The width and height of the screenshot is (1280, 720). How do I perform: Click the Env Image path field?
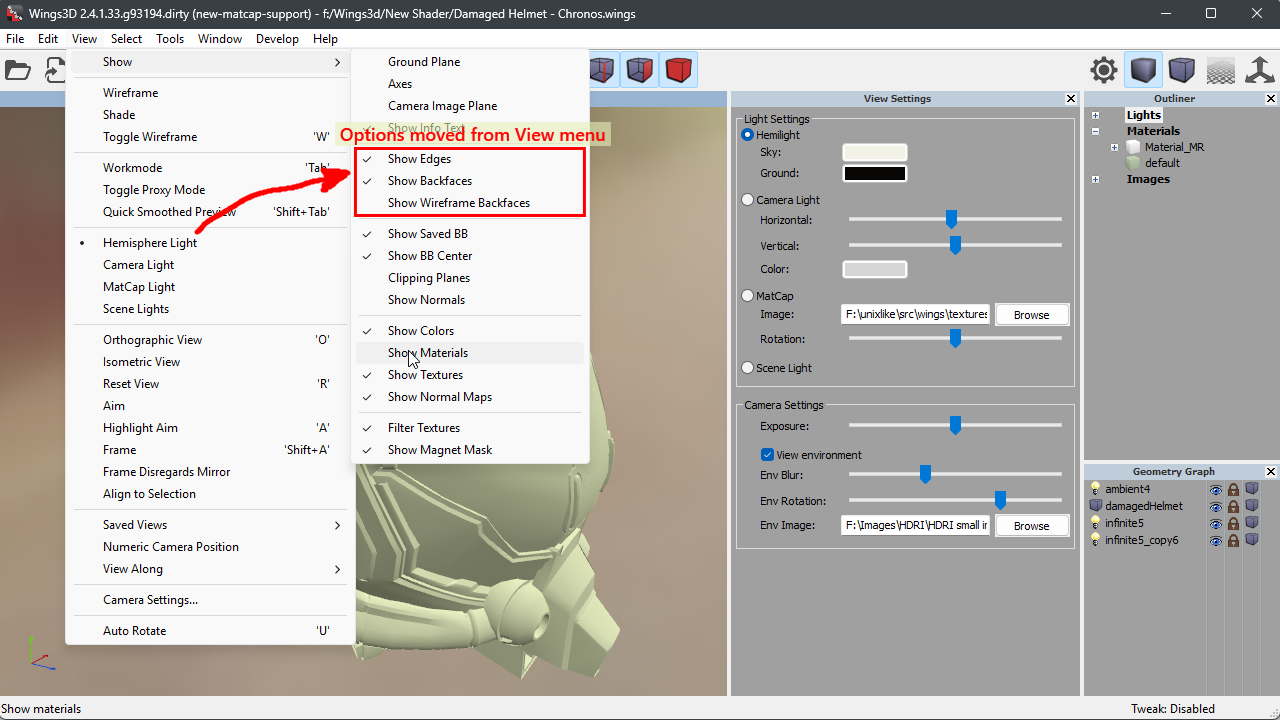pyautogui.click(x=916, y=525)
